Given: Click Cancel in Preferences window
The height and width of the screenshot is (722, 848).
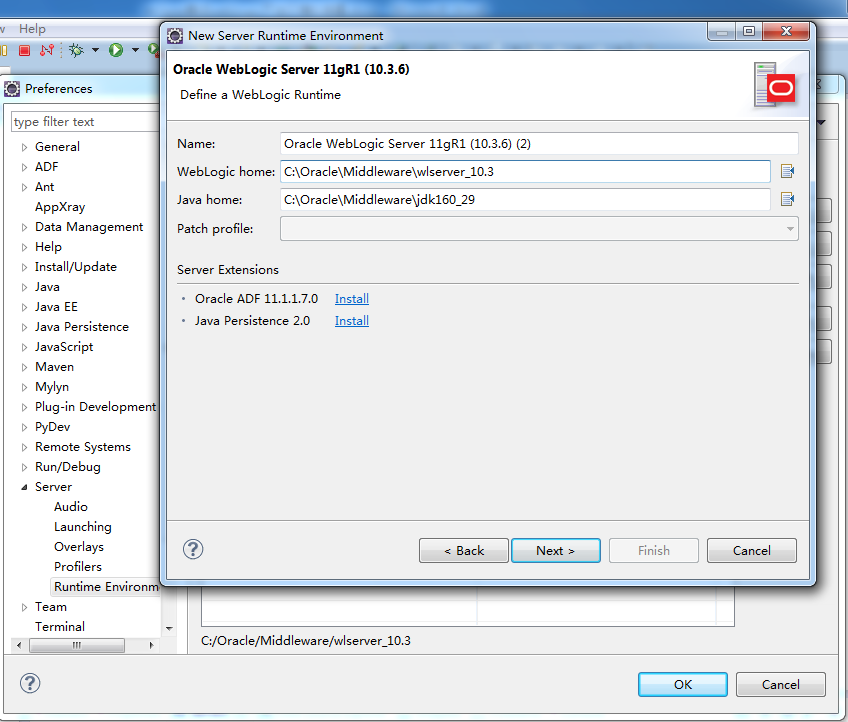Looking at the screenshot, I should point(780,685).
